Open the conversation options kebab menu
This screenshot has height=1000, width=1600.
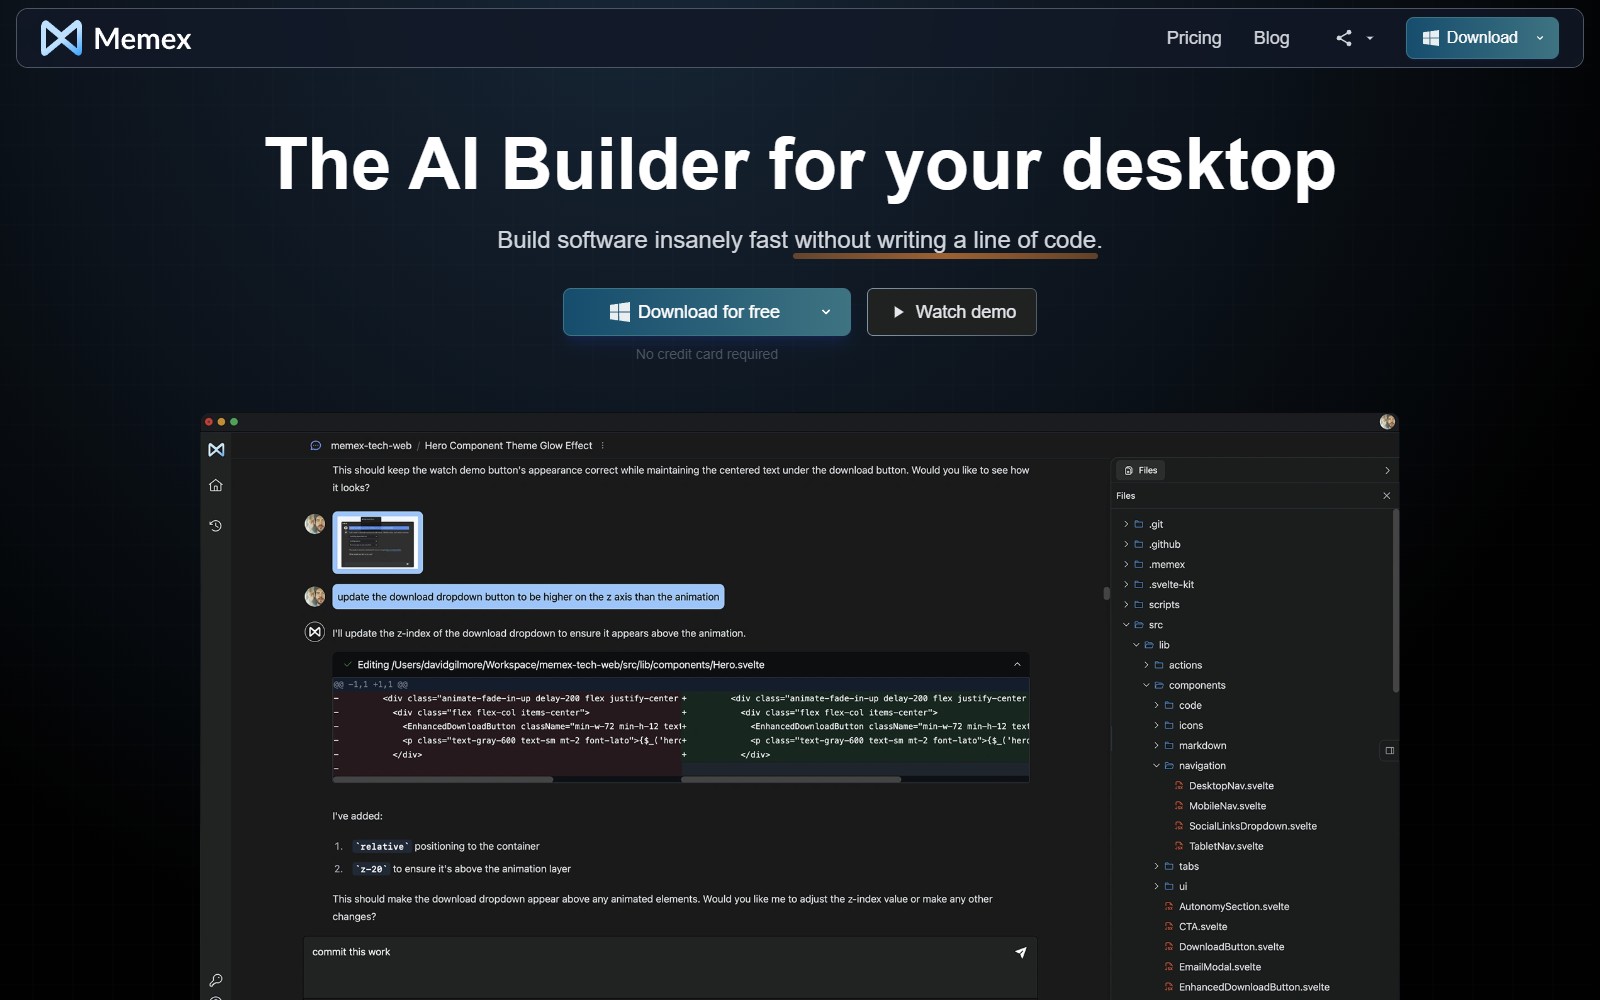click(602, 446)
